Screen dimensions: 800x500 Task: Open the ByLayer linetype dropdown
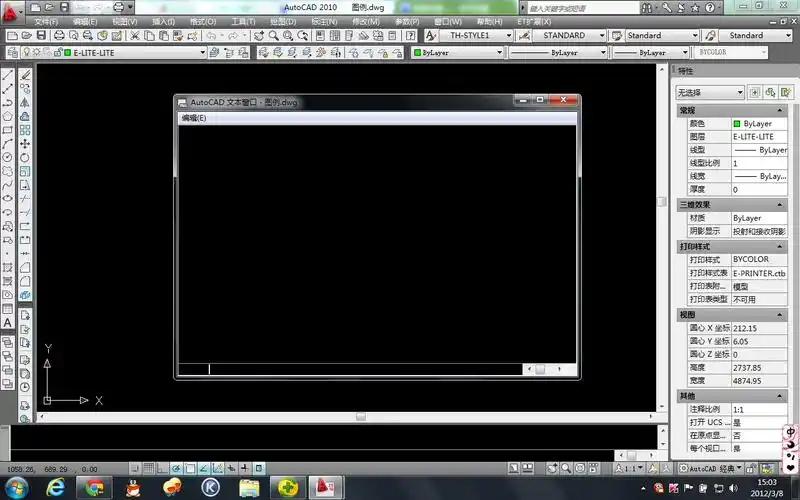coord(603,53)
